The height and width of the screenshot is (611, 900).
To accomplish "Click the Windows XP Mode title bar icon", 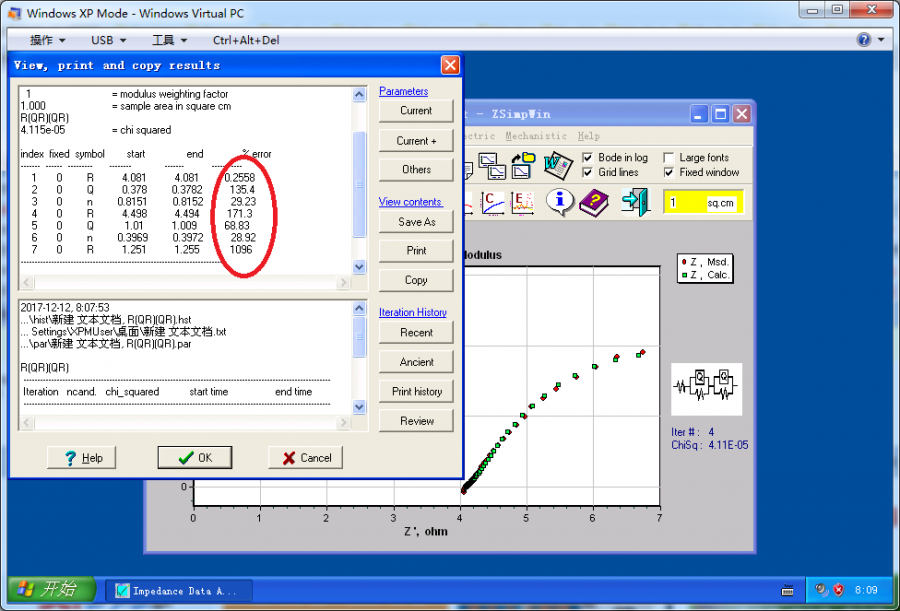I will (14, 13).
